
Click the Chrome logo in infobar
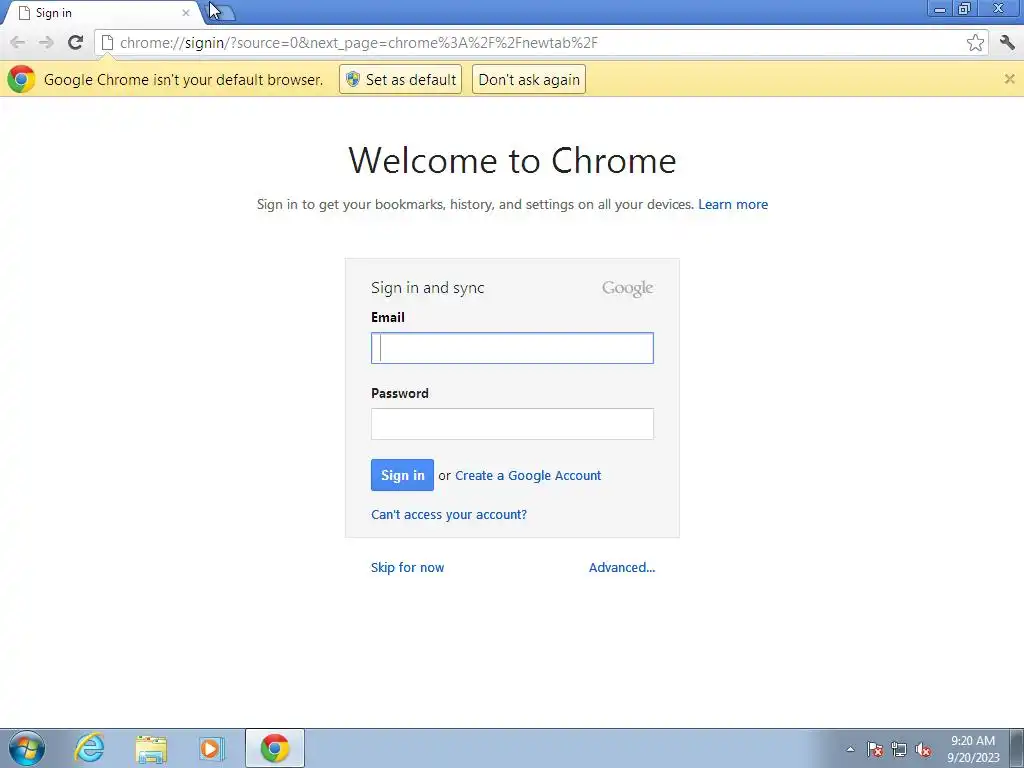click(21, 79)
